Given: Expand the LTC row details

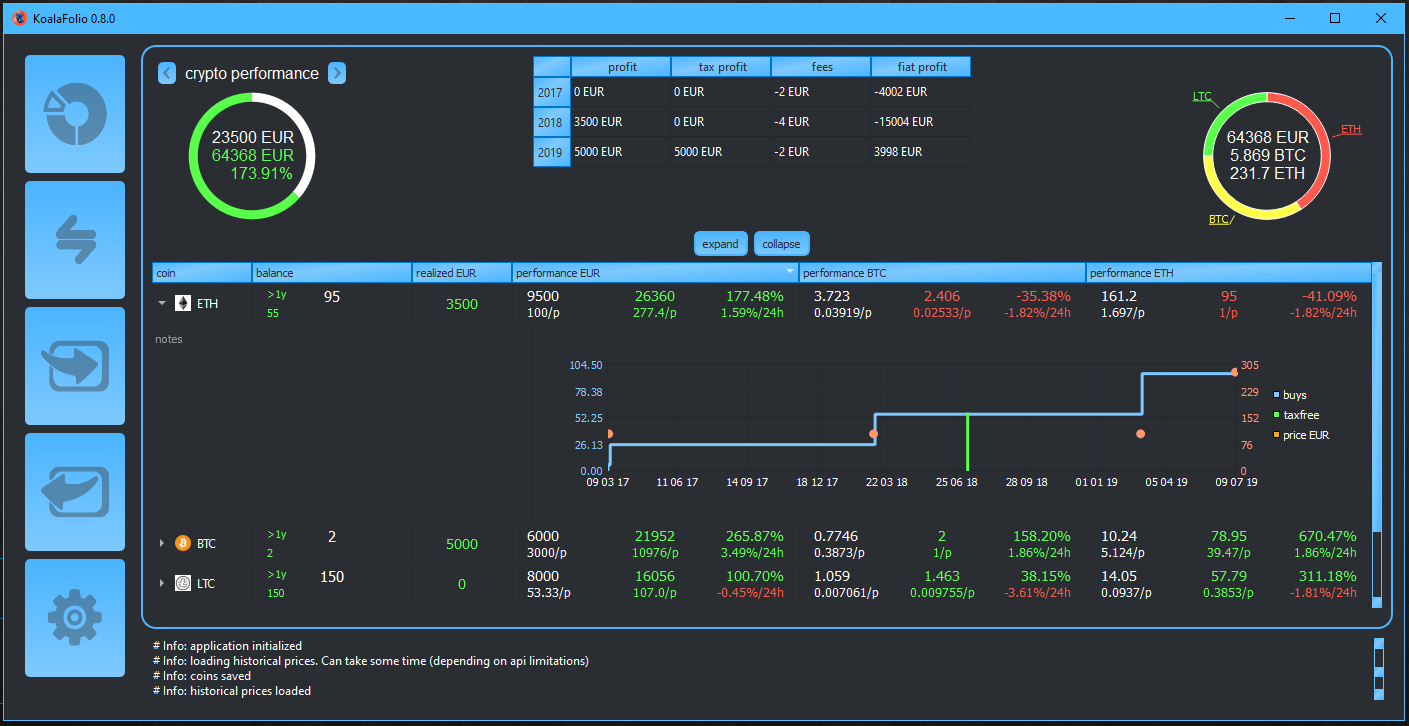Looking at the screenshot, I should tap(161, 583).
